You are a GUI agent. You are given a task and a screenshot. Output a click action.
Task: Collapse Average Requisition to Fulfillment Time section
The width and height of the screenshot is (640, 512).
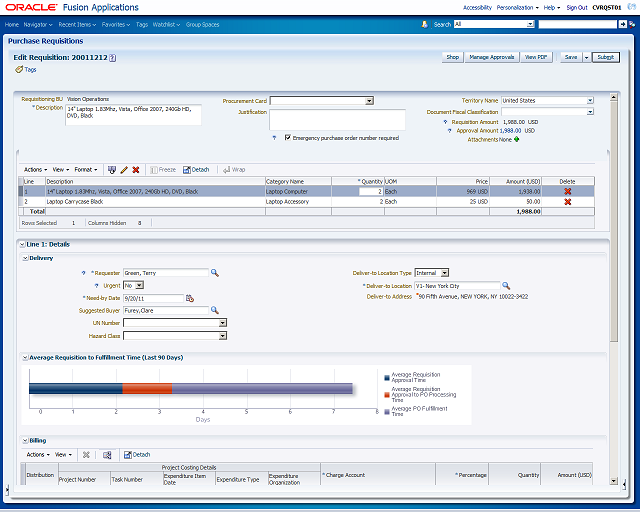pos(25,358)
